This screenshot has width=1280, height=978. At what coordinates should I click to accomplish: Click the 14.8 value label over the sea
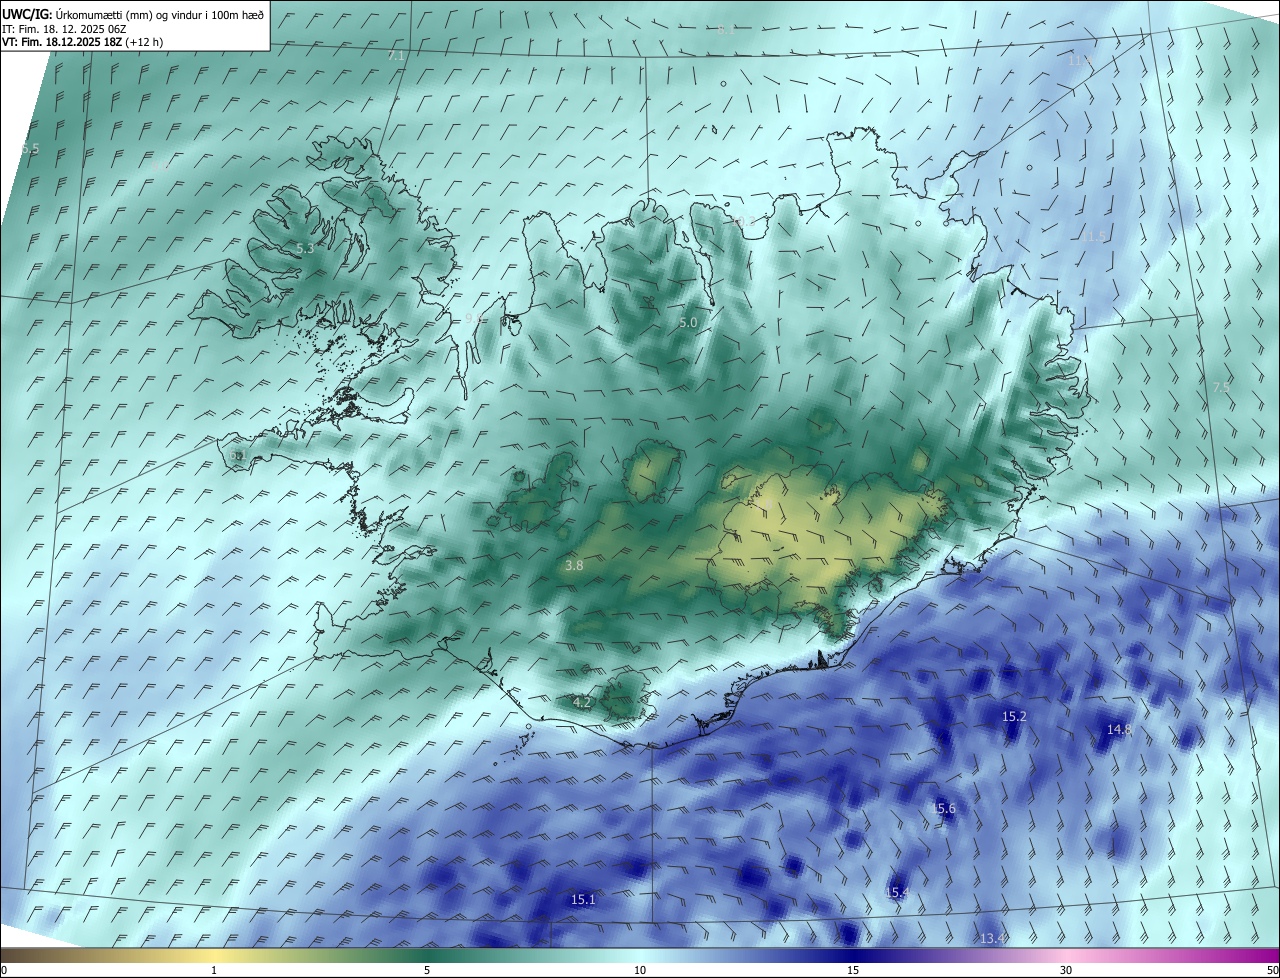[1119, 729]
